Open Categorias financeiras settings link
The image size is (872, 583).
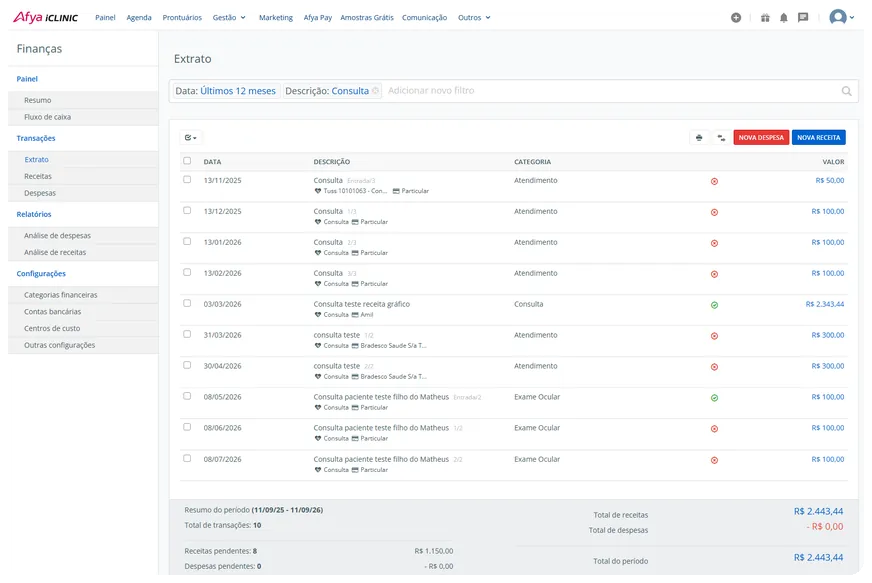click(x=61, y=295)
